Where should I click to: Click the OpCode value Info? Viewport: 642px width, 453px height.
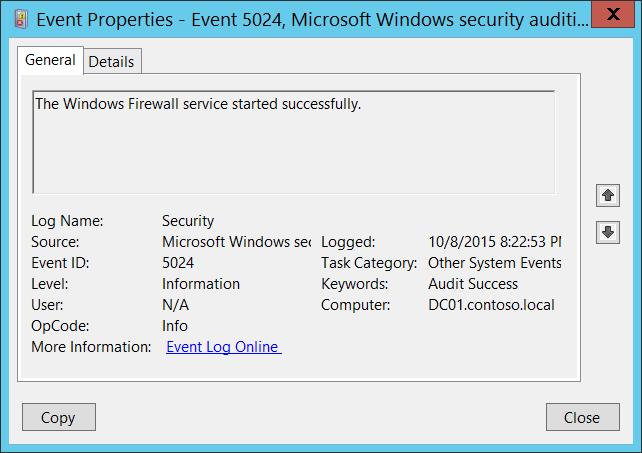click(175, 325)
